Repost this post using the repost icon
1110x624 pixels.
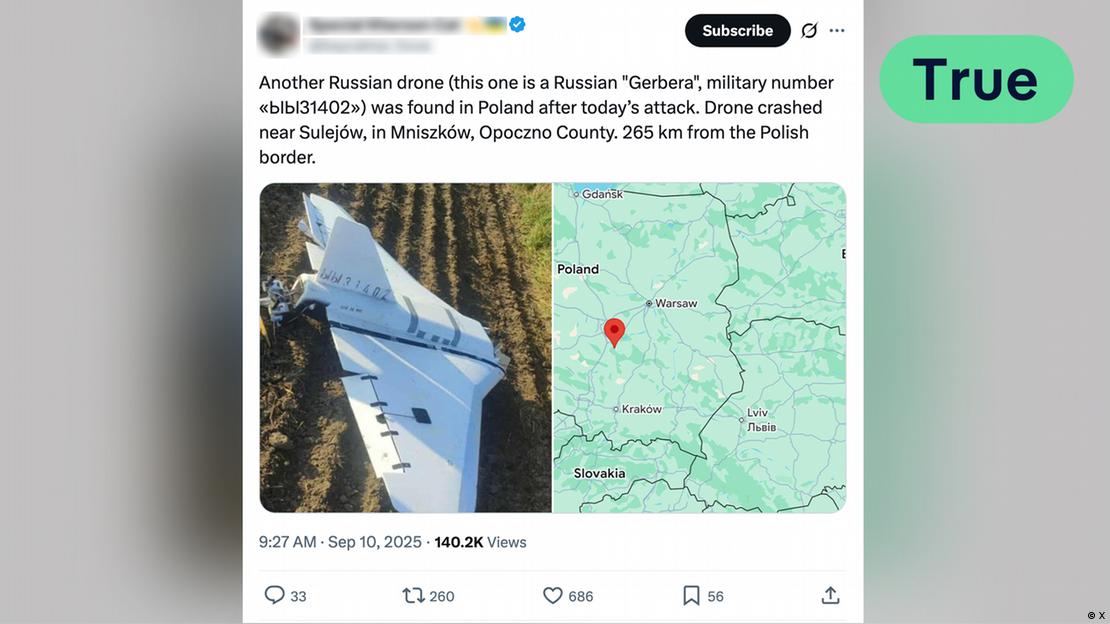[413, 595]
